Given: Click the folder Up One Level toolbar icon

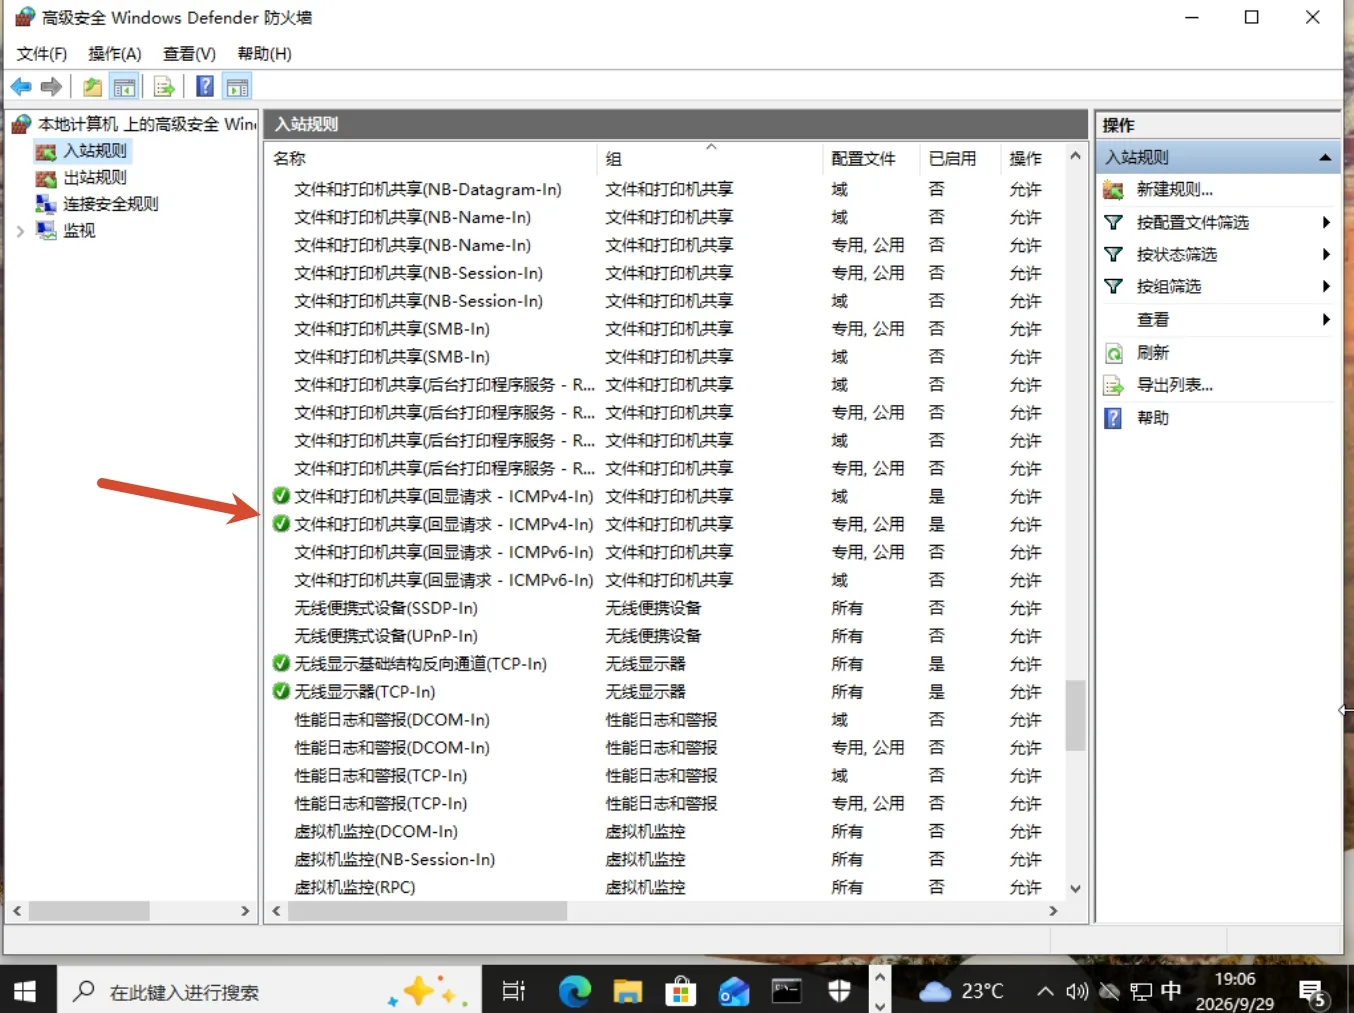Looking at the screenshot, I should [92, 87].
